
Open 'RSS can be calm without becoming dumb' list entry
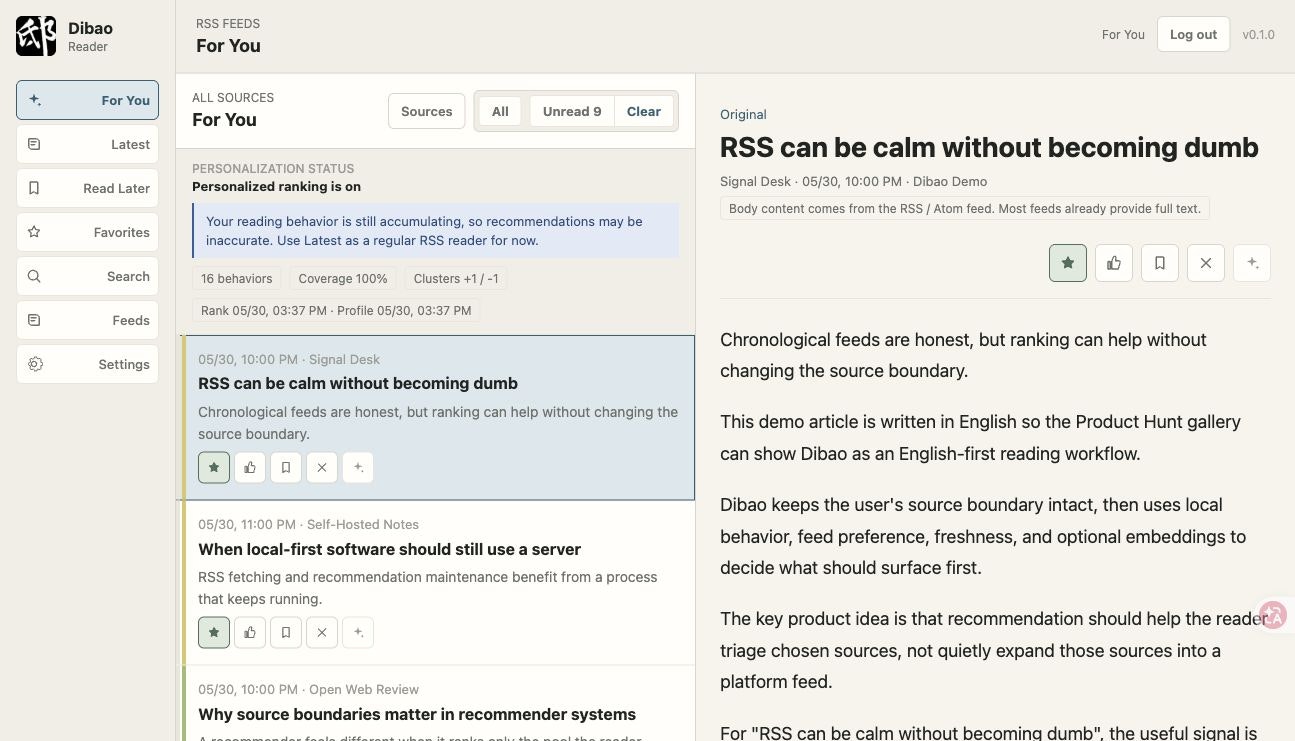pos(438,417)
